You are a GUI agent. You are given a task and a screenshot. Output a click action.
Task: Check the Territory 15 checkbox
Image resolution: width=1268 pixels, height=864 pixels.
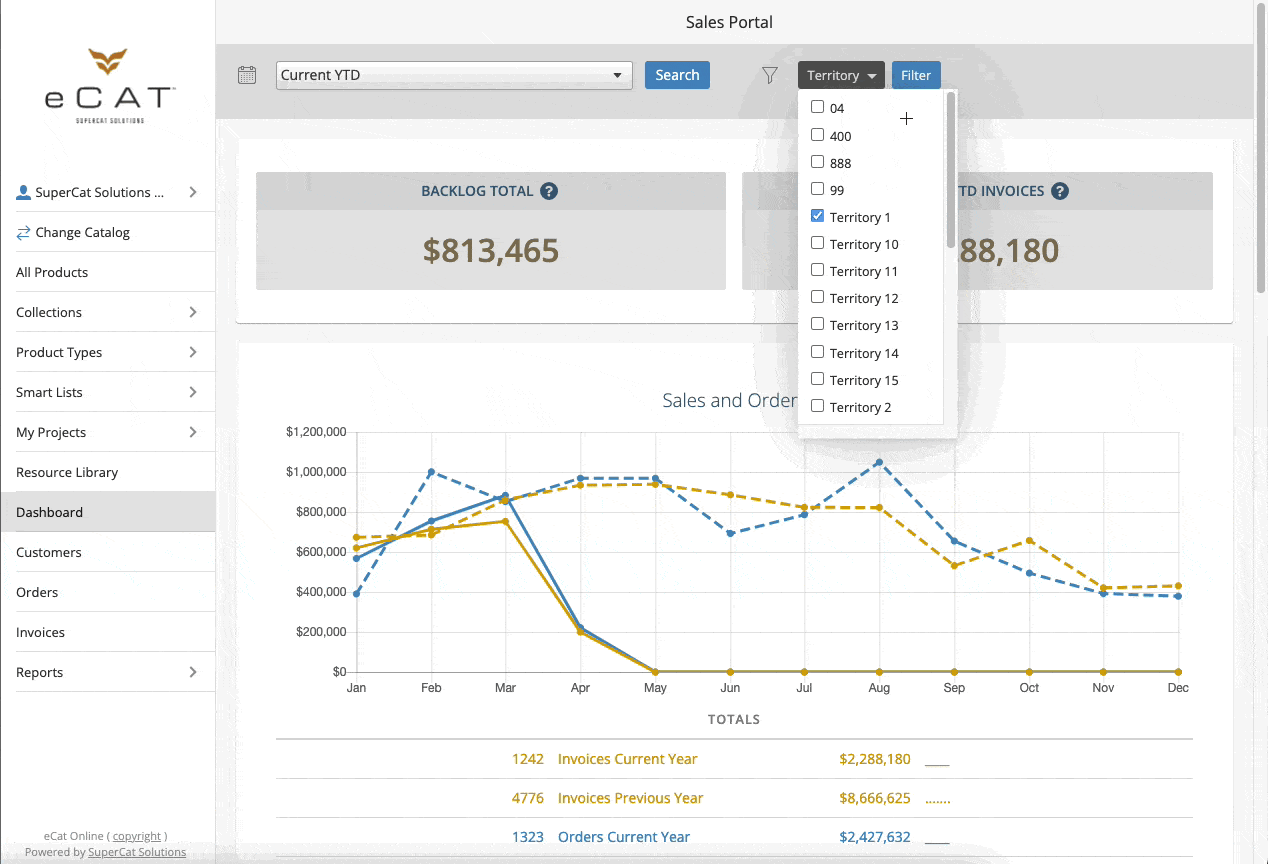817,379
